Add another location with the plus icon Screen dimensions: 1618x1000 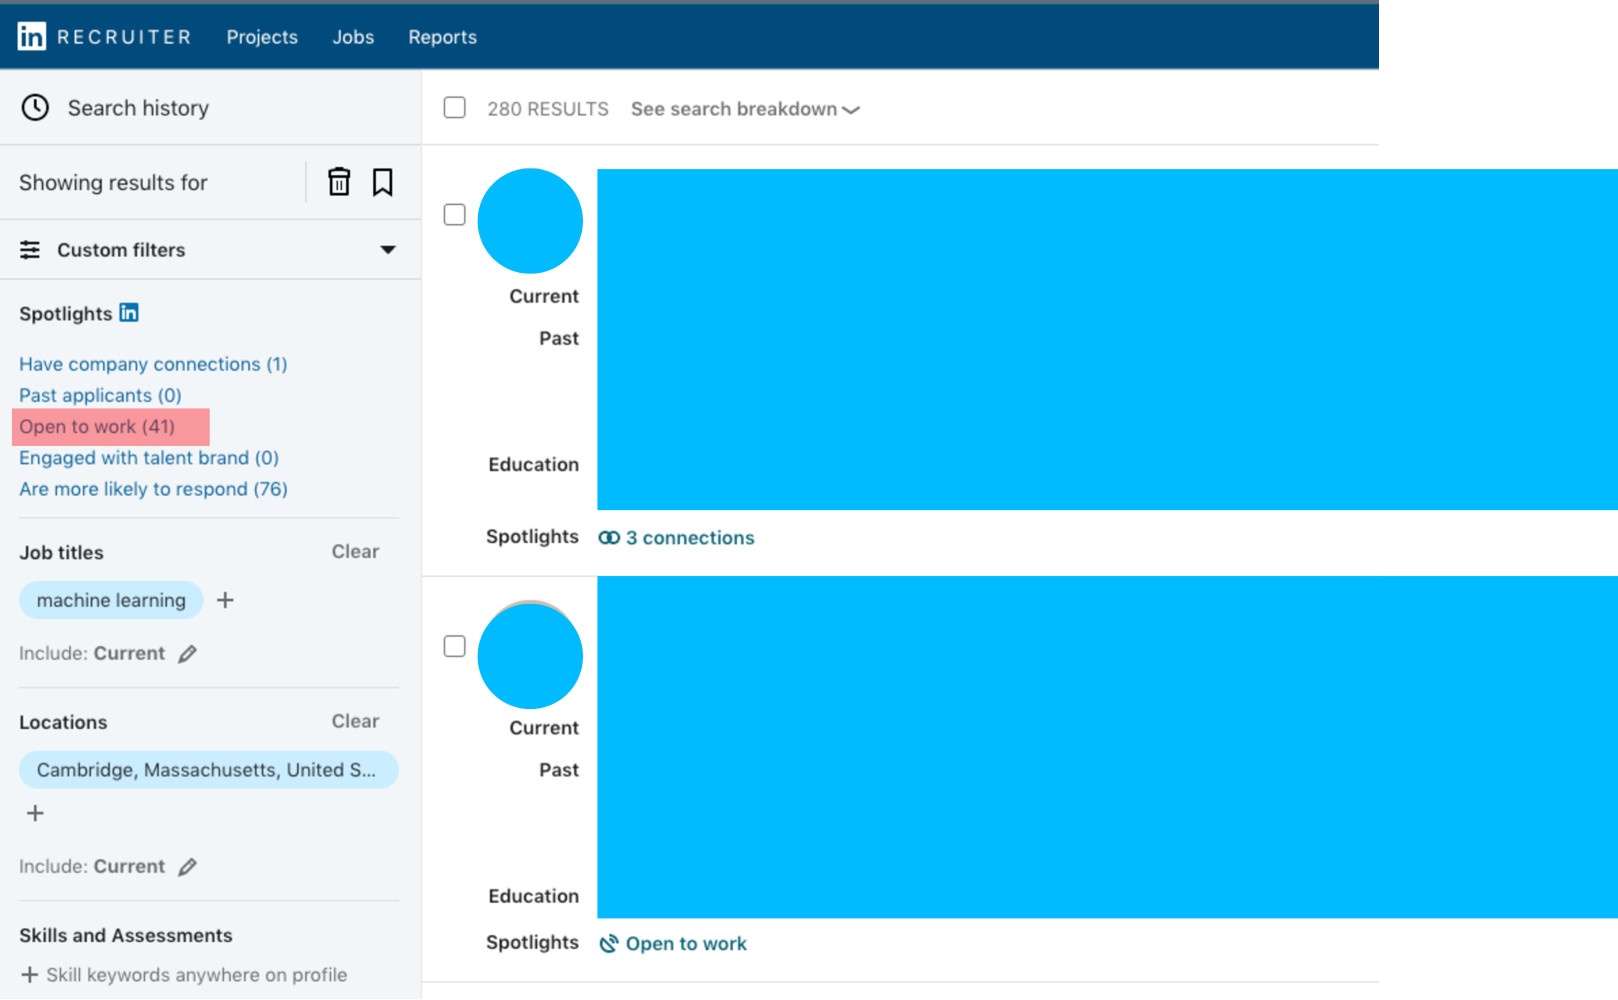click(x=34, y=812)
